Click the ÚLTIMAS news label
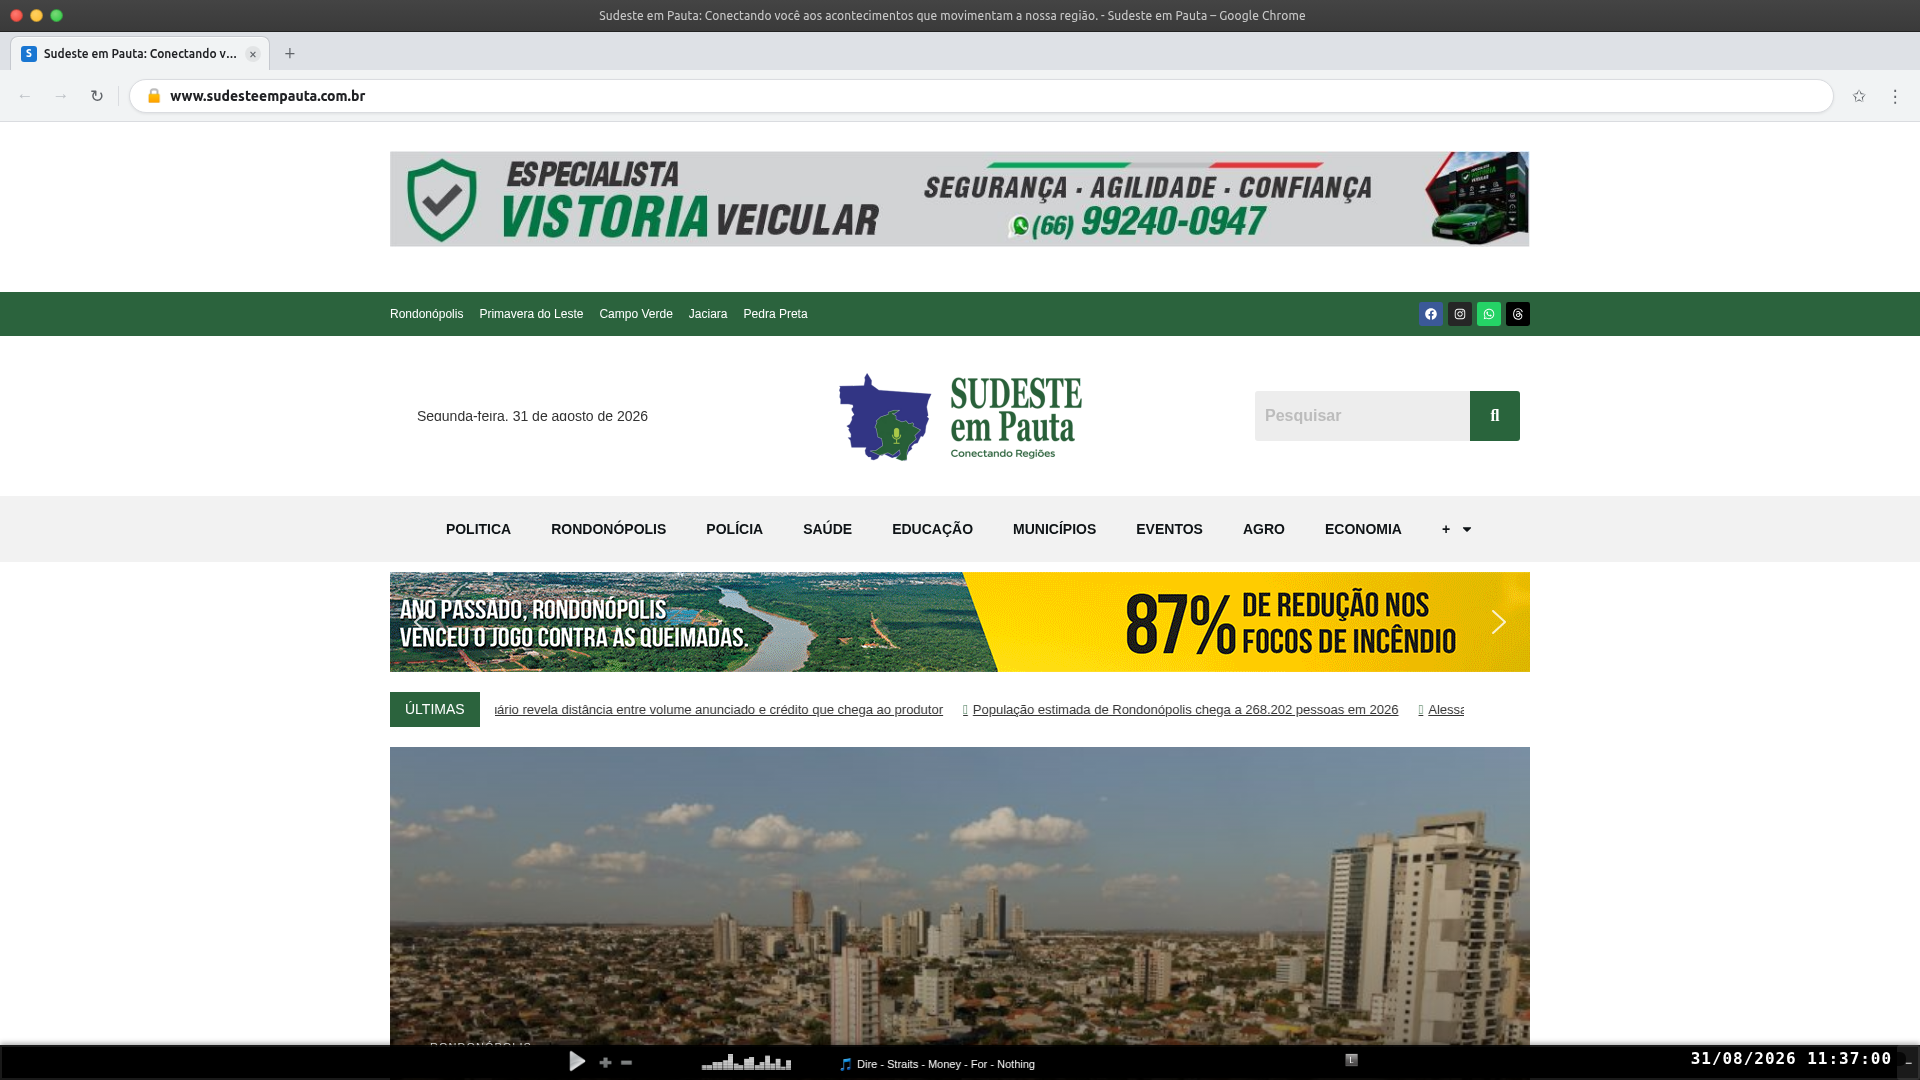1920x1080 pixels. [x=435, y=709]
